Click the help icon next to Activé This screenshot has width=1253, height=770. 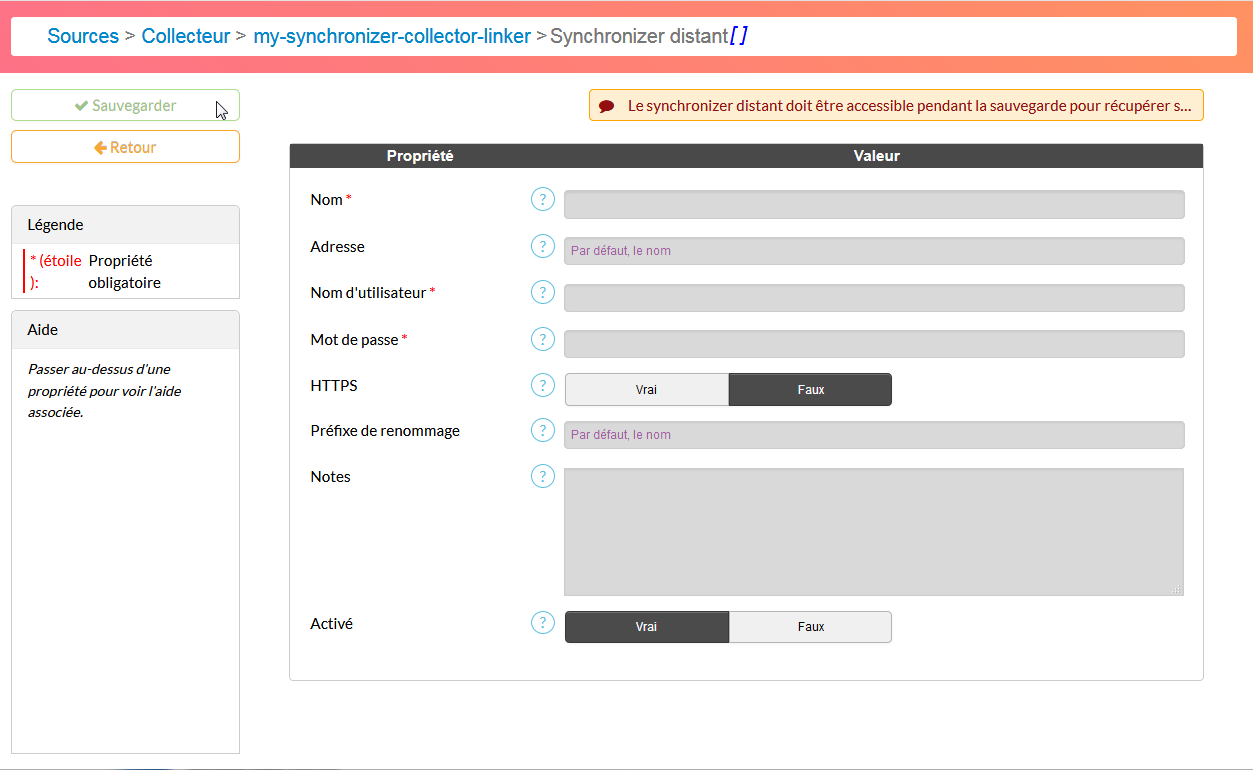542,623
